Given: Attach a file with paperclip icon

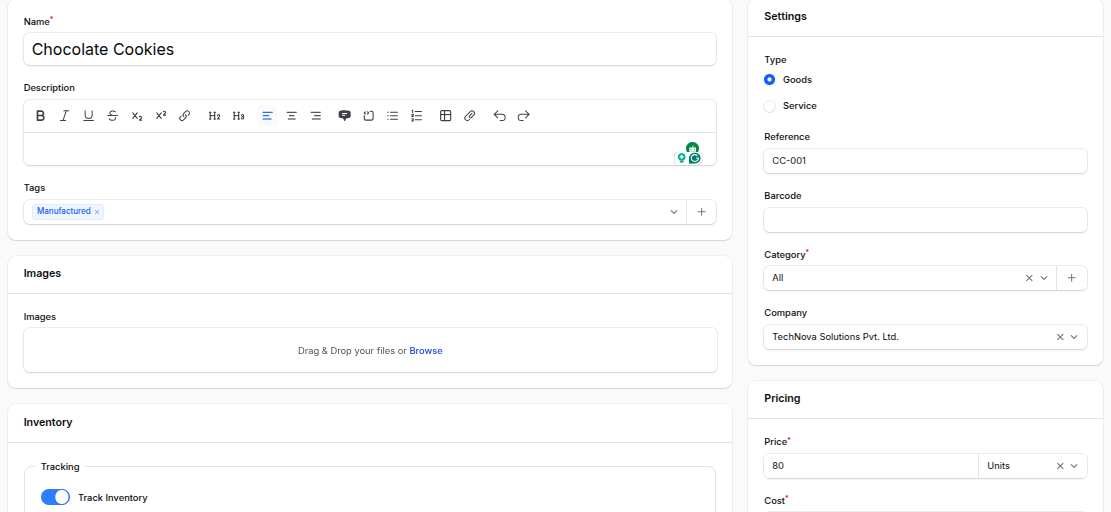Looking at the screenshot, I should (x=470, y=115).
